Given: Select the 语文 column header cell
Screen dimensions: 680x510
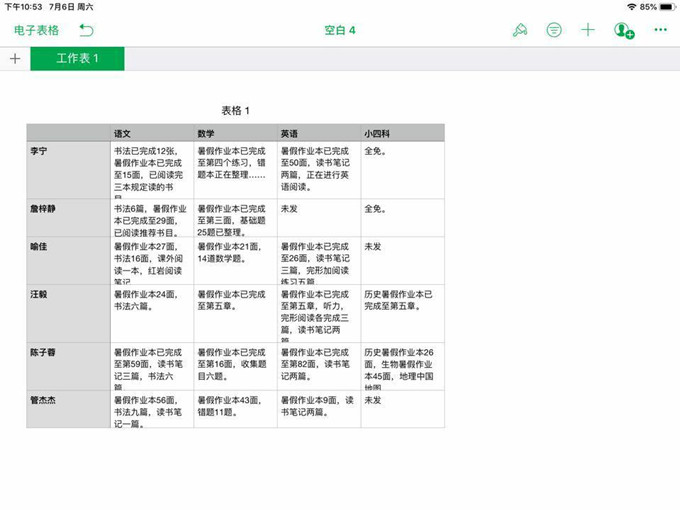Looking at the screenshot, I should coord(152,133).
